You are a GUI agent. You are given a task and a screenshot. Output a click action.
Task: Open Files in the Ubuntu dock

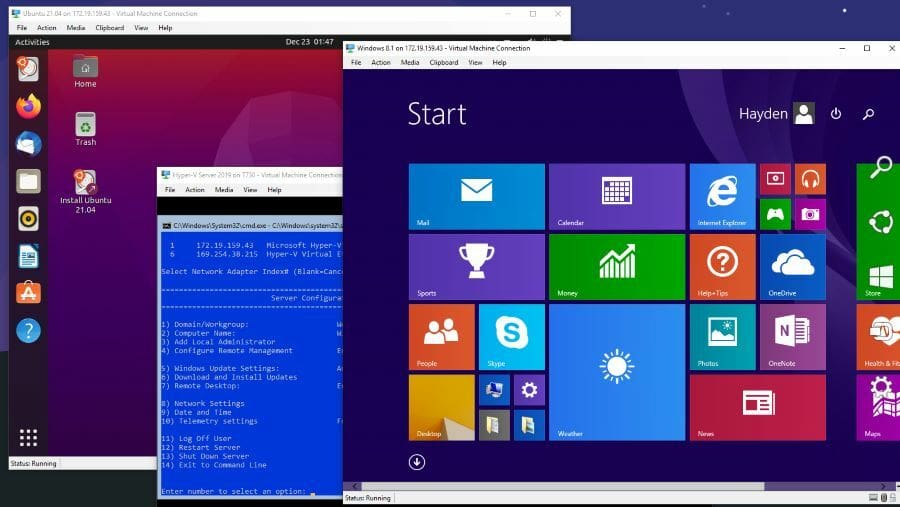[28, 181]
